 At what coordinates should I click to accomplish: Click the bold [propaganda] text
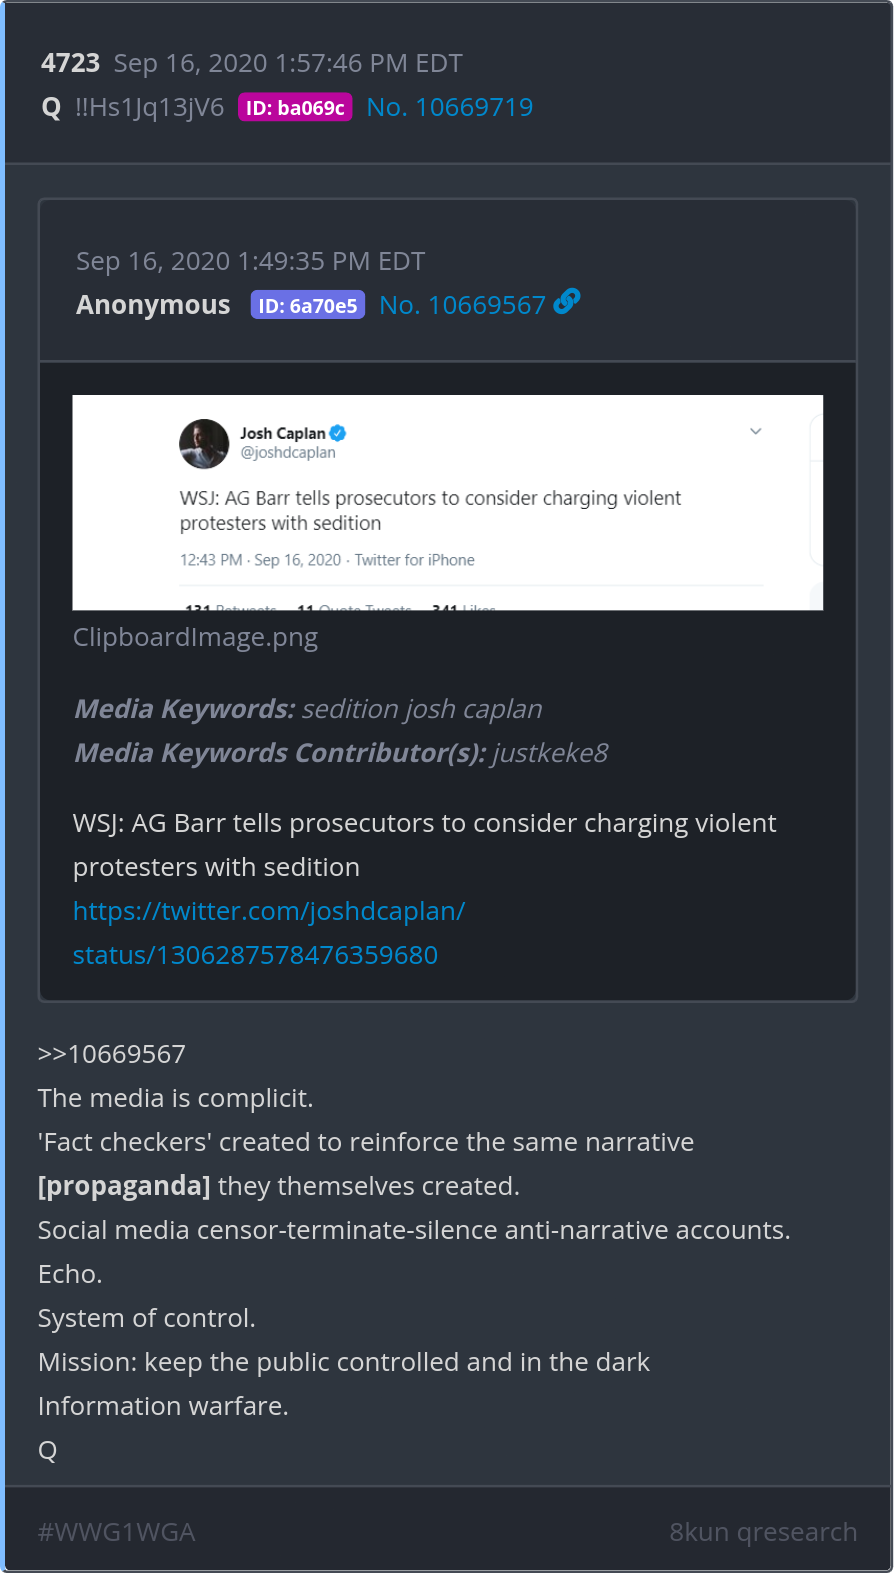pos(124,1186)
